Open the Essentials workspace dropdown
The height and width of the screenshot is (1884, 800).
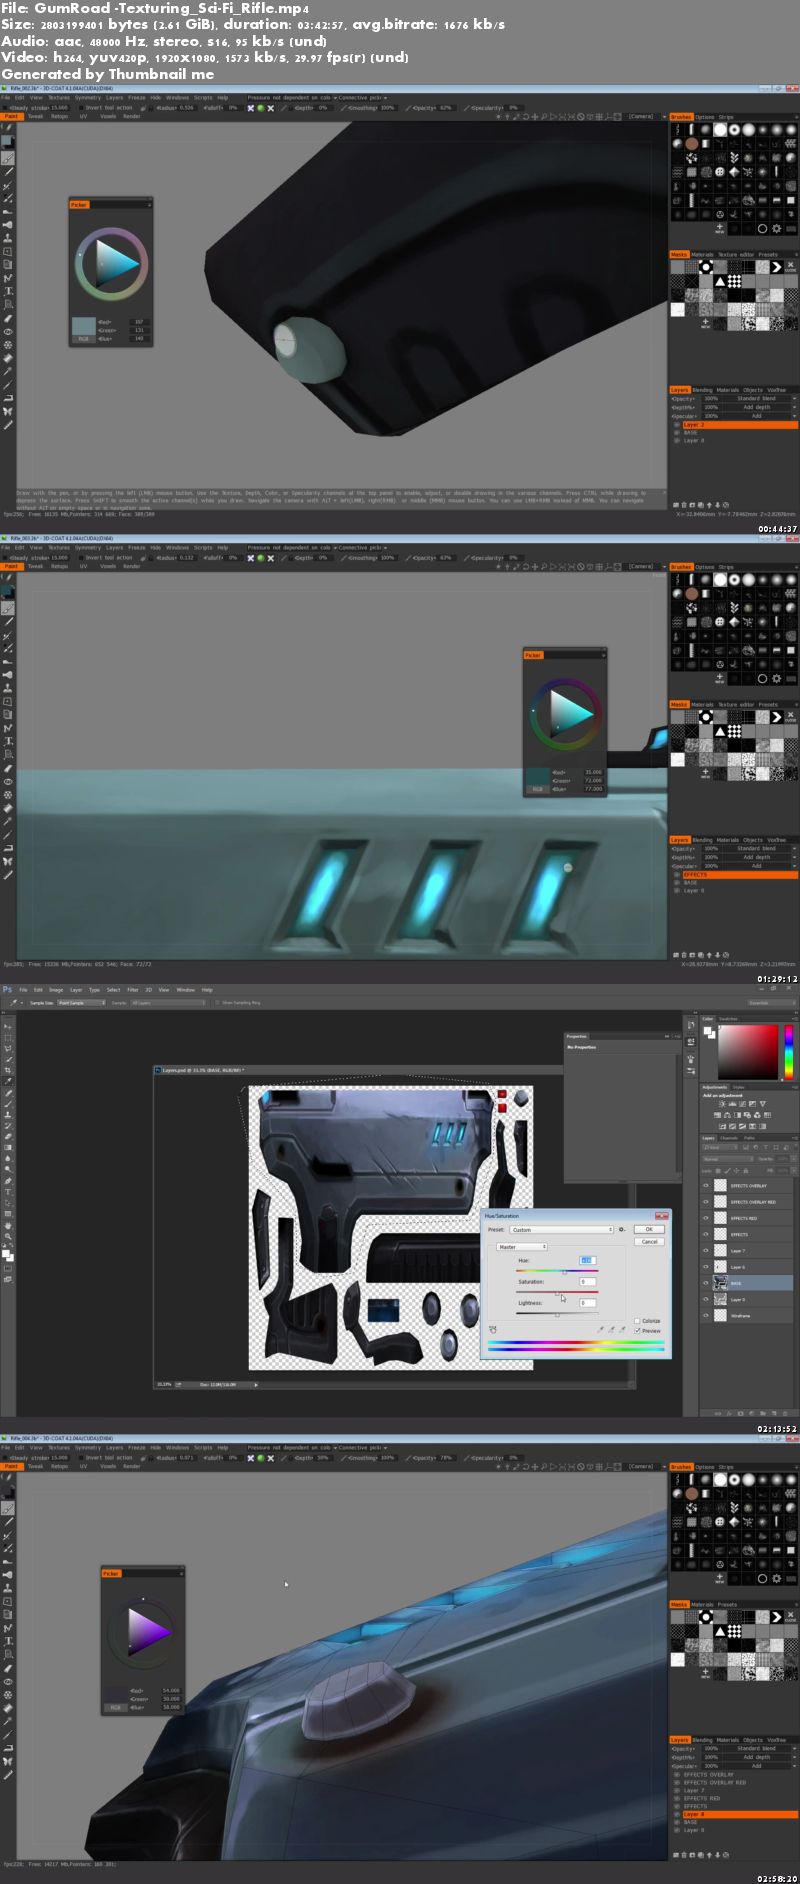[773, 1002]
